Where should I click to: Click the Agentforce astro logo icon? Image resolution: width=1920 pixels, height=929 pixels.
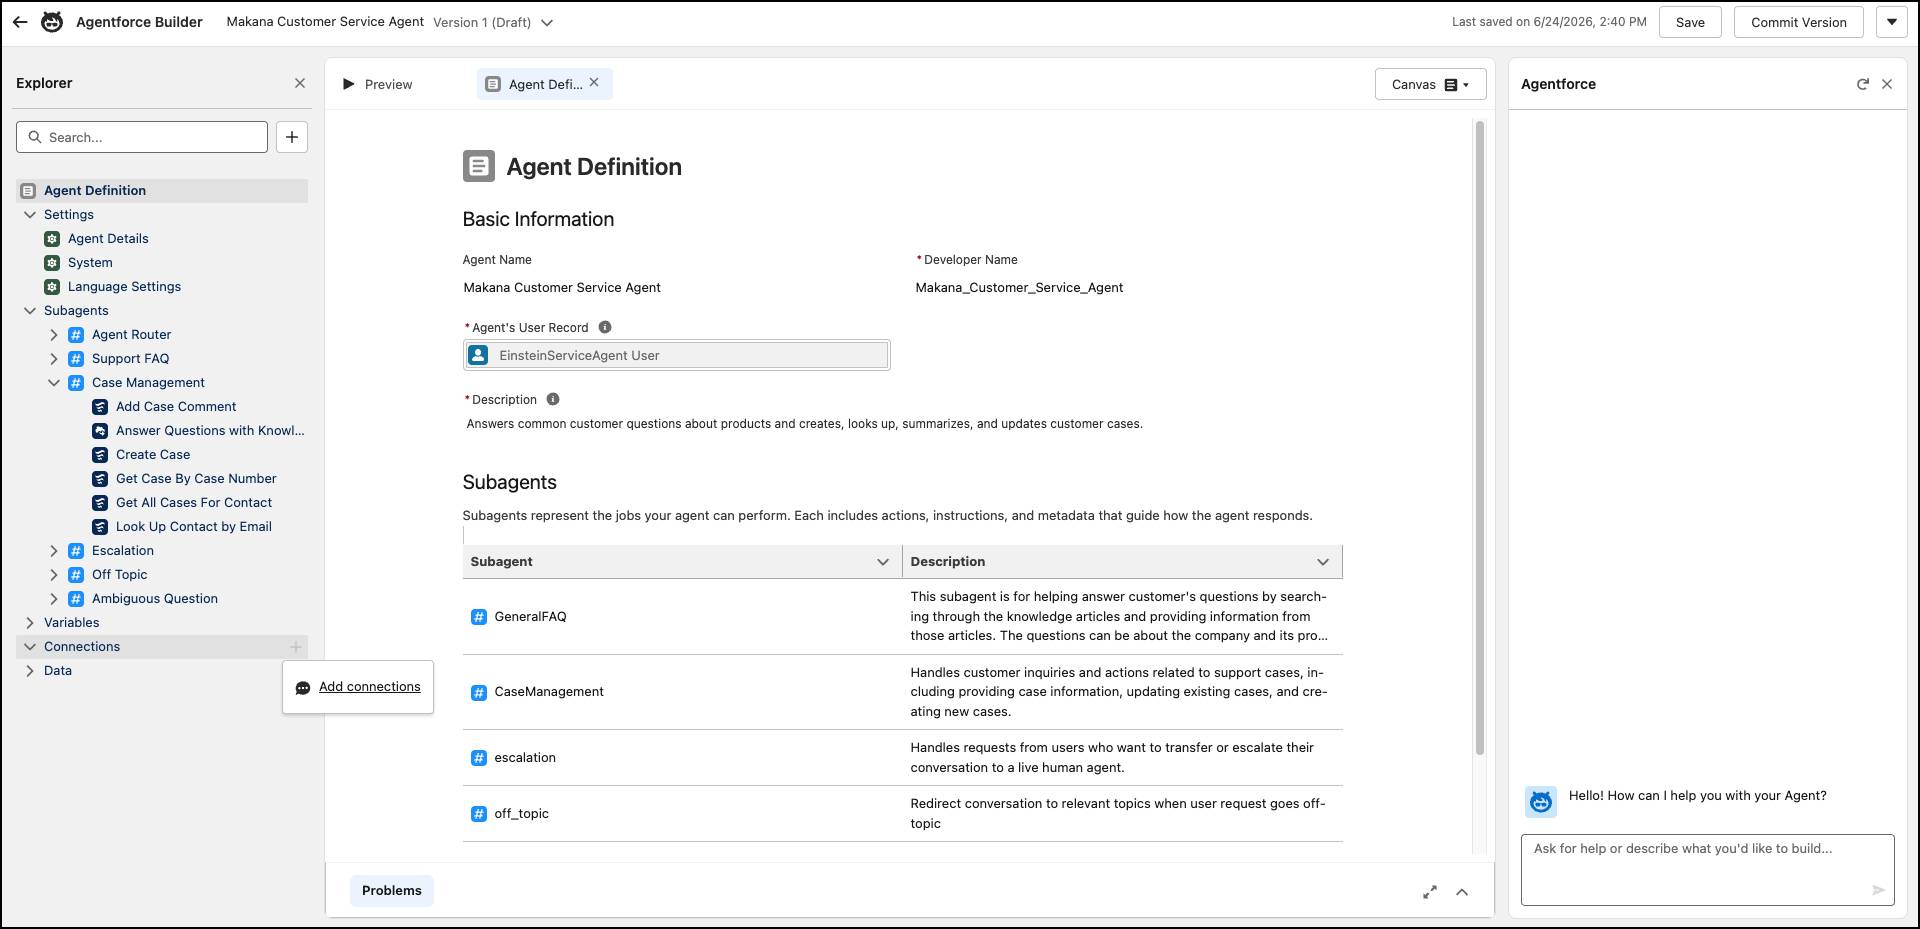[52, 22]
